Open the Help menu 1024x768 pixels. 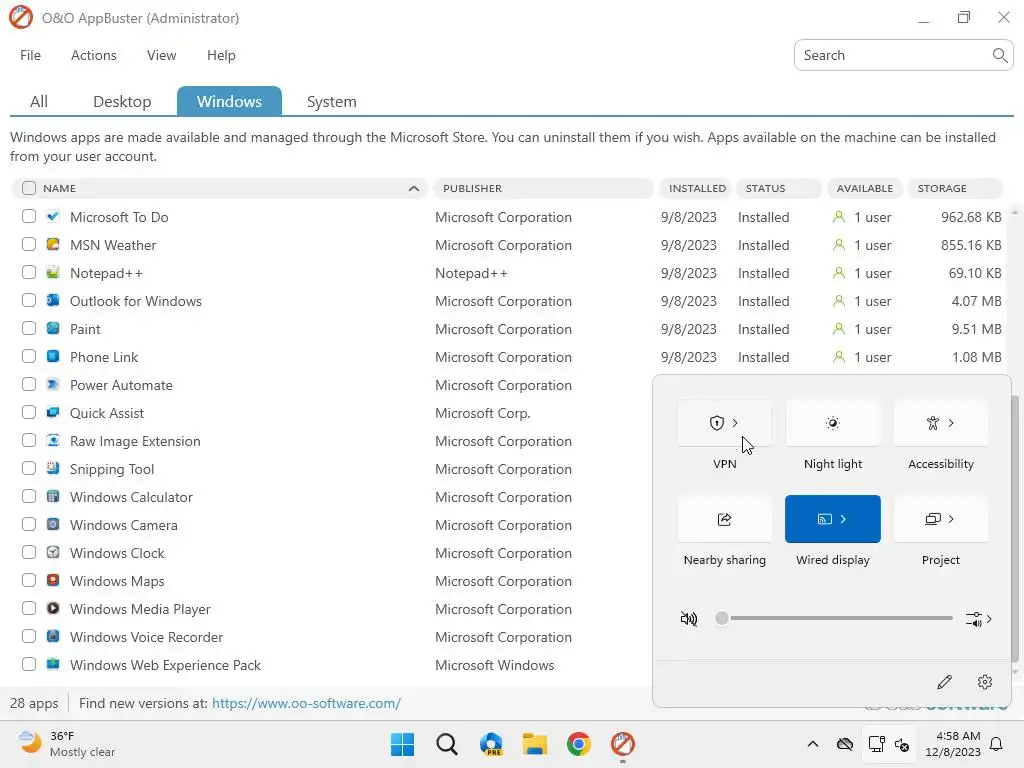(x=221, y=56)
